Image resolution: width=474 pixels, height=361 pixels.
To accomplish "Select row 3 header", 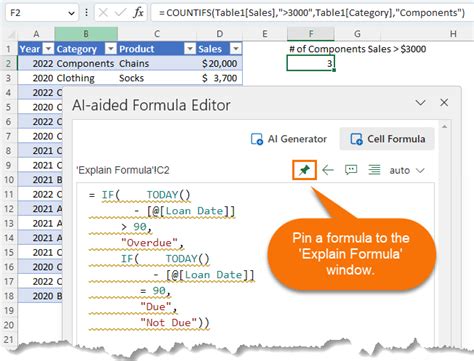I will tap(9, 78).
